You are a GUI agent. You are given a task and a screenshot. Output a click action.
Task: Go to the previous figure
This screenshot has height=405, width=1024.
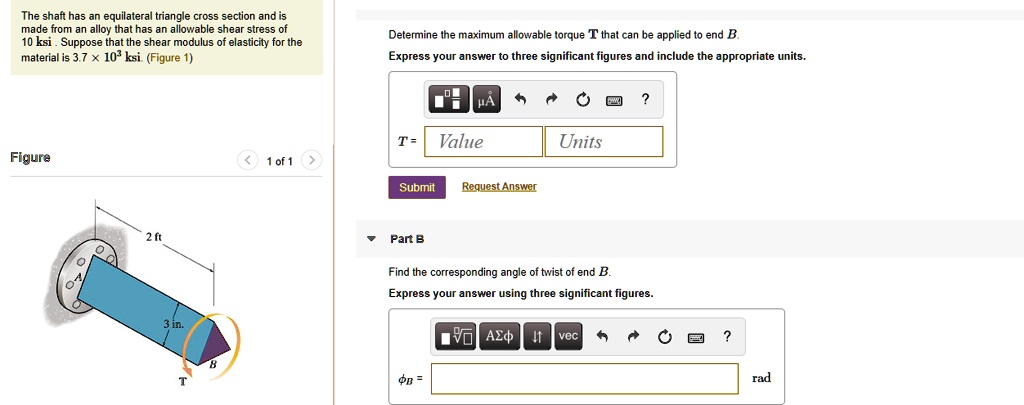point(248,160)
